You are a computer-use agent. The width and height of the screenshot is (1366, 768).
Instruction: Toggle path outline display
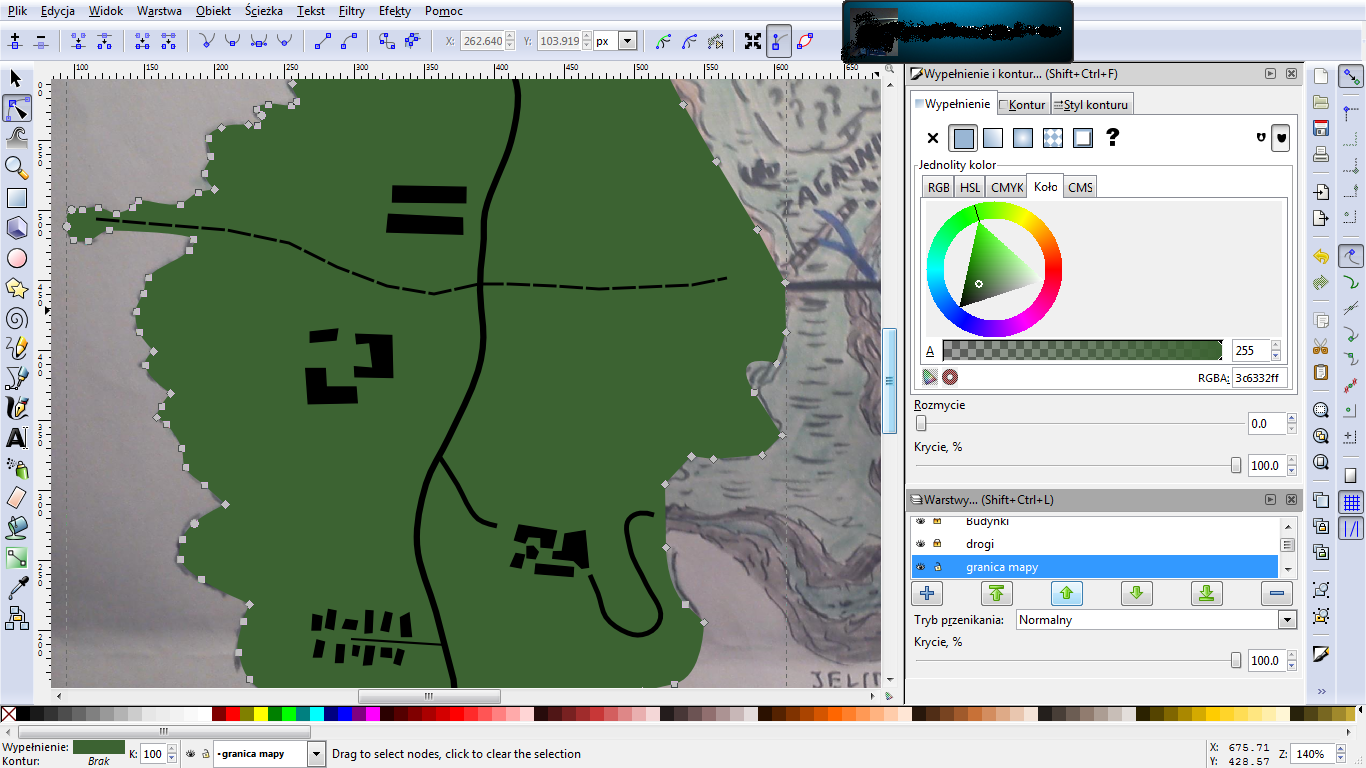805,41
